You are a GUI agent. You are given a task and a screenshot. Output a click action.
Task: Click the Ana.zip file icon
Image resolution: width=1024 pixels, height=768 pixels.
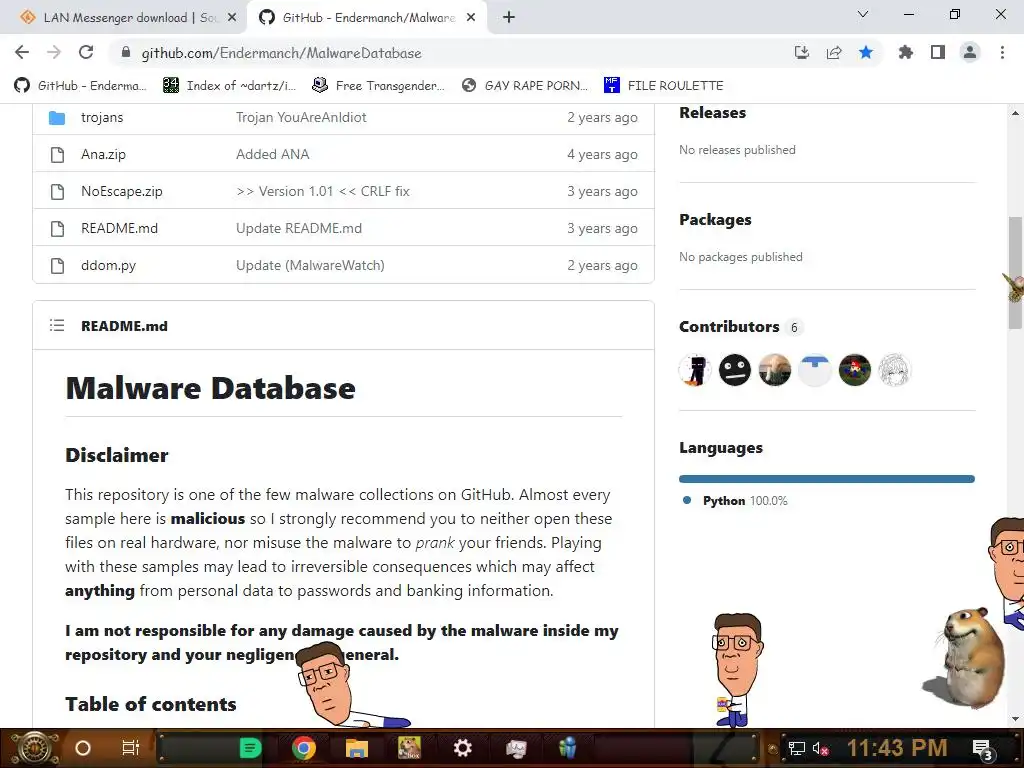[57, 155]
